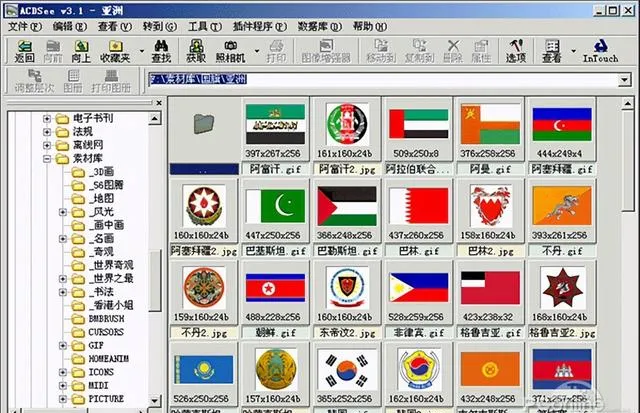Open 选项 (Options) hammer icon
The height and width of the screenshot is (413, 640).
pyautogui.click(x=516, y=51)
